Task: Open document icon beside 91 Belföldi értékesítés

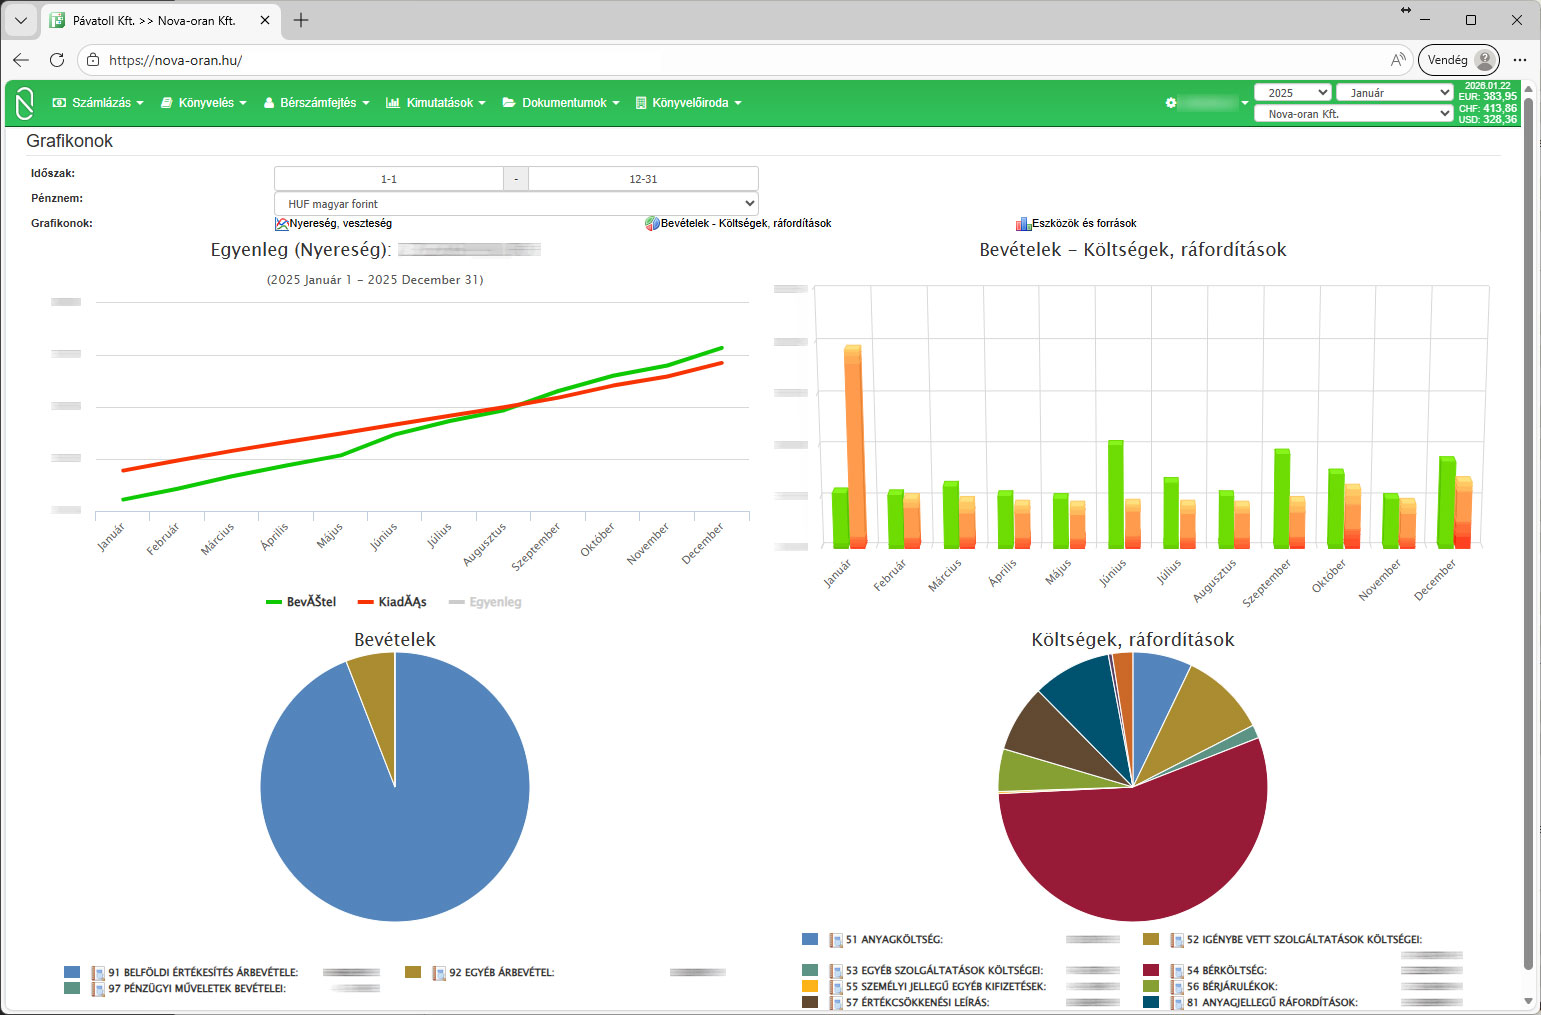Action: (98, 973)
